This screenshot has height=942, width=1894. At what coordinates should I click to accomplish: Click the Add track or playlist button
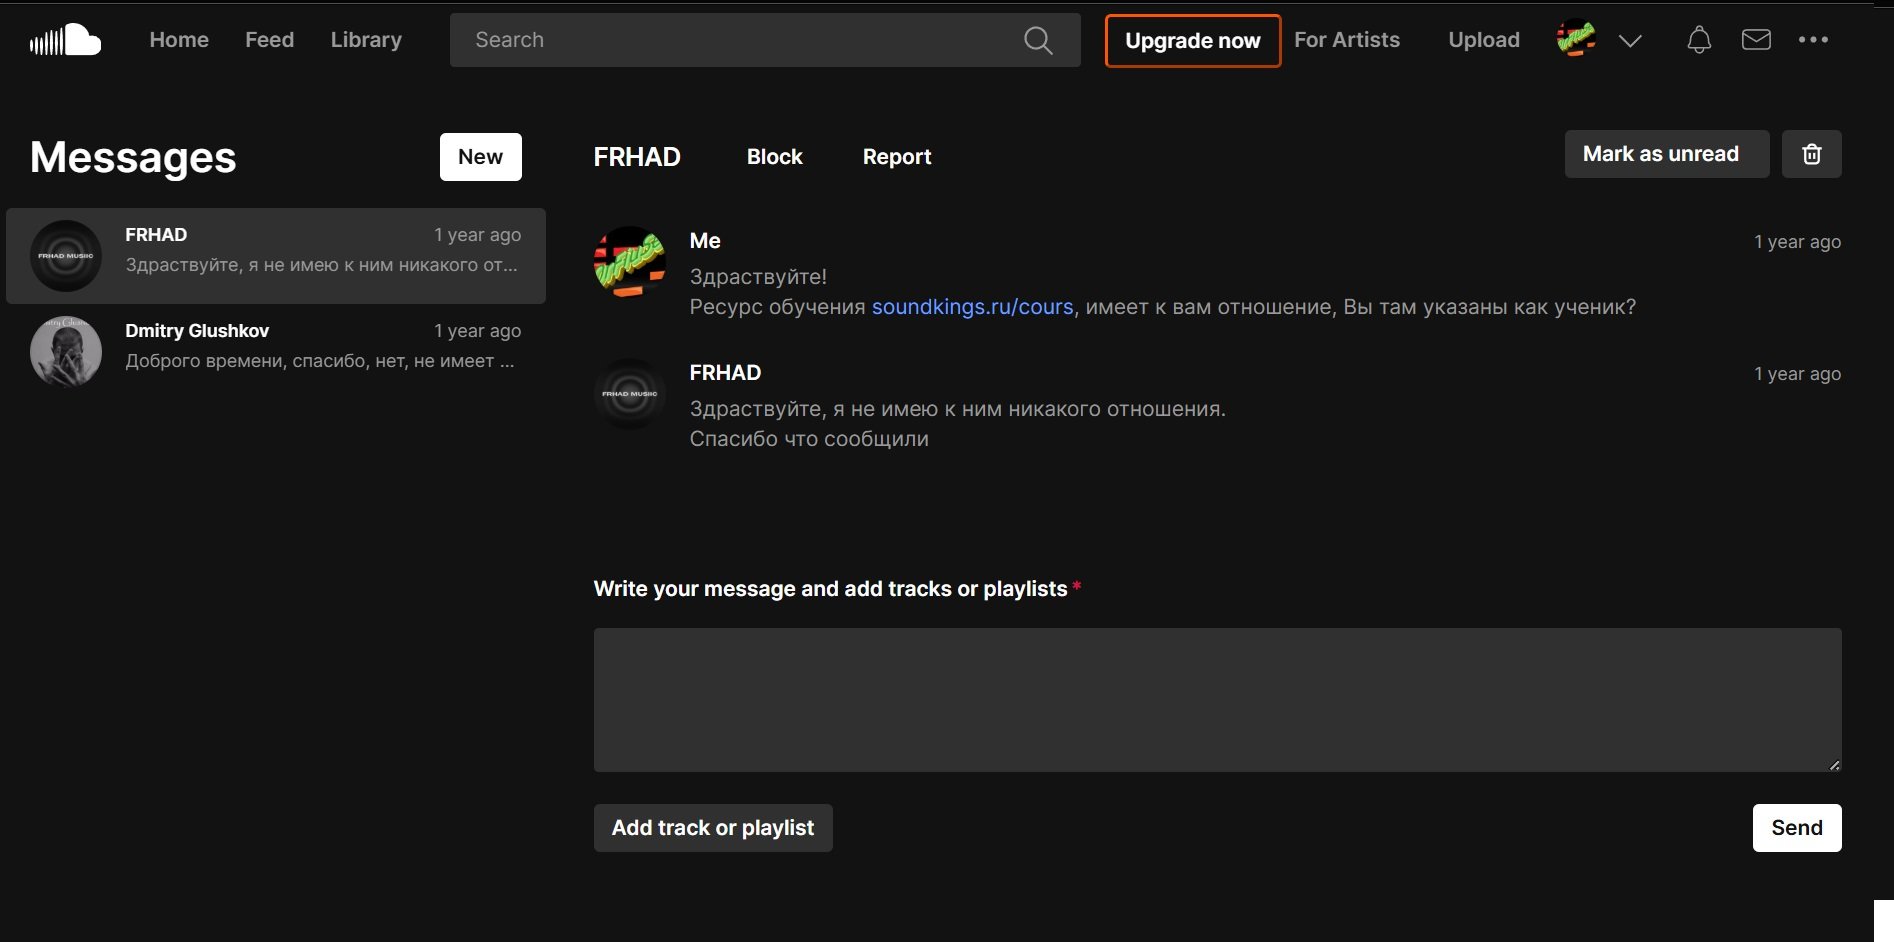[x=713, y=828]
